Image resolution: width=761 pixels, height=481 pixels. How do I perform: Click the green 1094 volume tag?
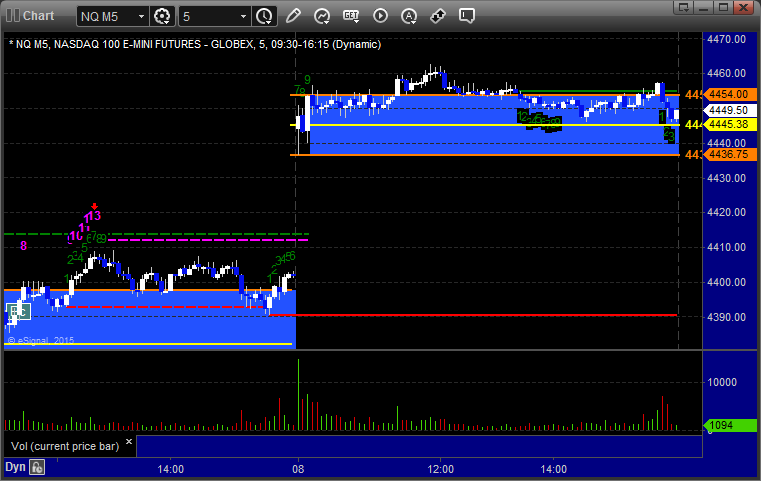(x=729, y=425)
